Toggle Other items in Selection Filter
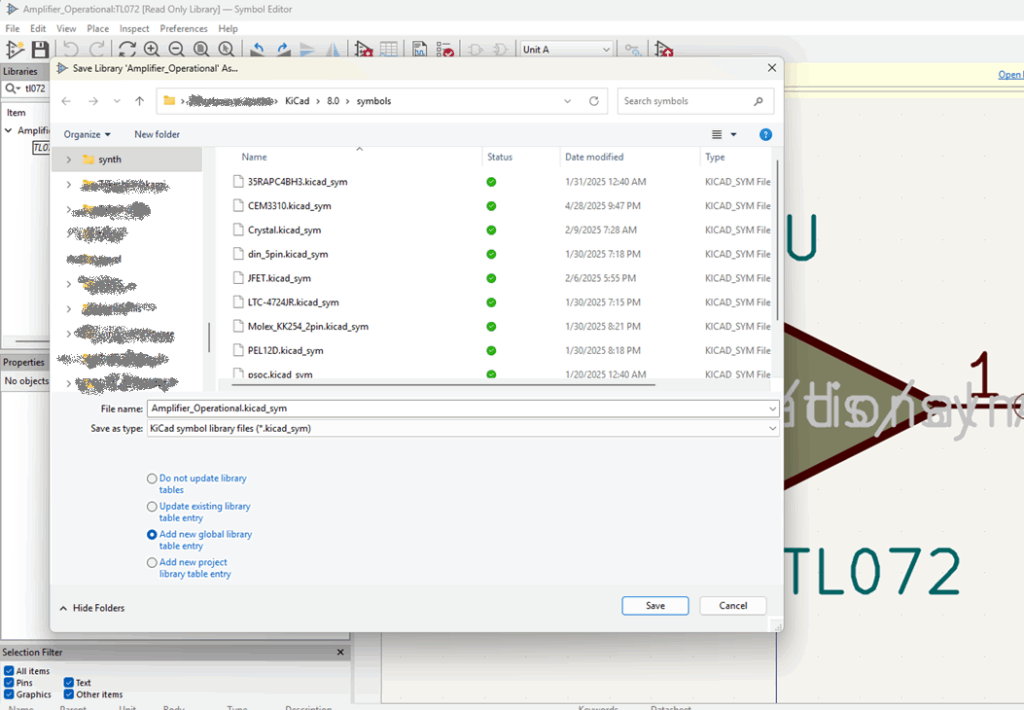Image resolution: width=1024 pixels, height=710 pixels. point(69,694)
